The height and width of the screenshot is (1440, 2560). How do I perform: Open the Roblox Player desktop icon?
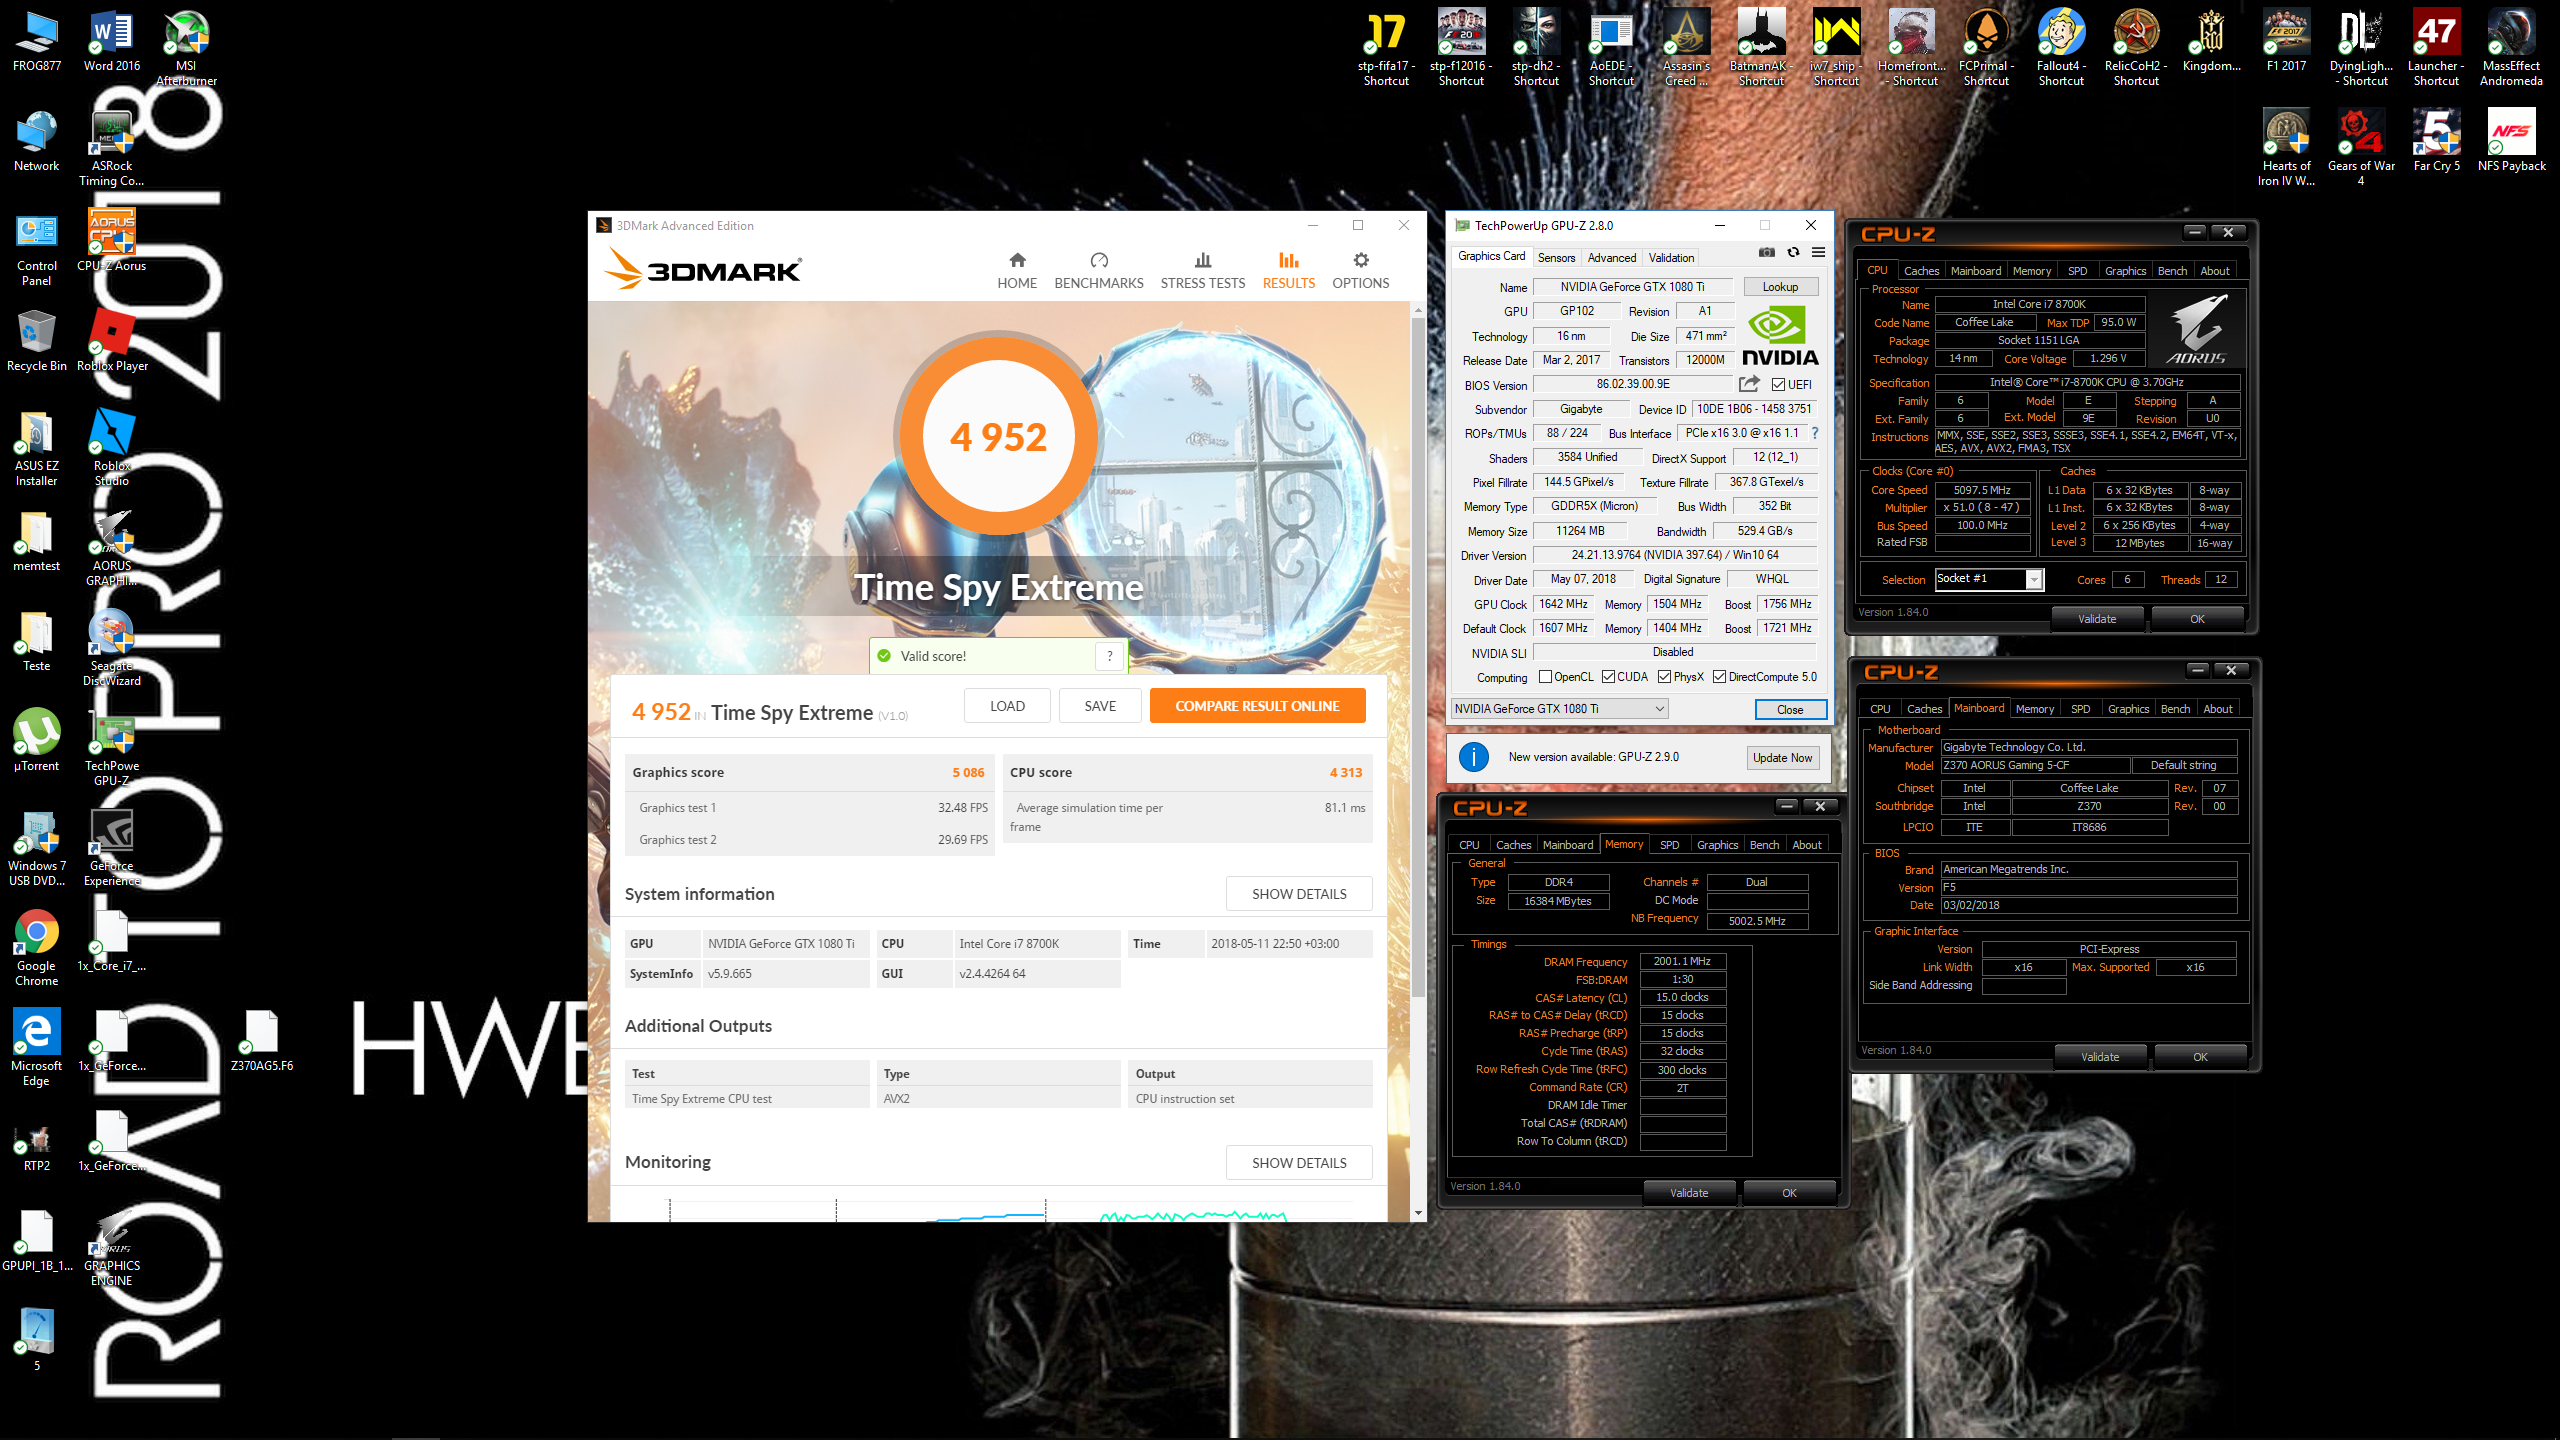[112, 340]
